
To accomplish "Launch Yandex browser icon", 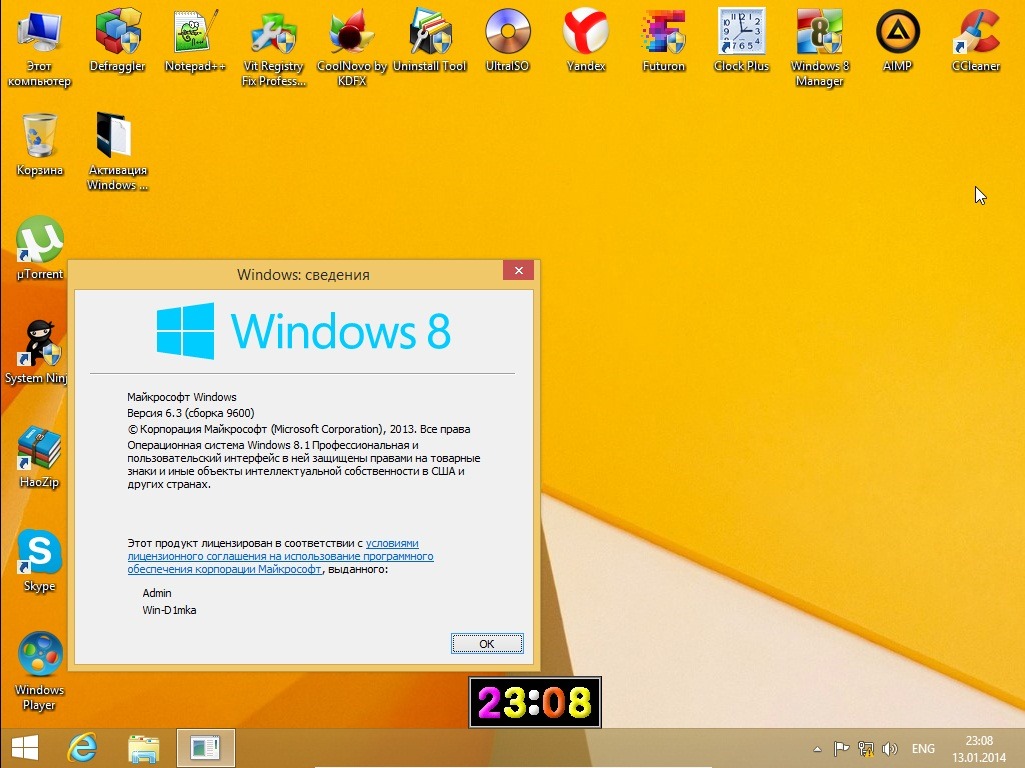I will tap(586, 39).
